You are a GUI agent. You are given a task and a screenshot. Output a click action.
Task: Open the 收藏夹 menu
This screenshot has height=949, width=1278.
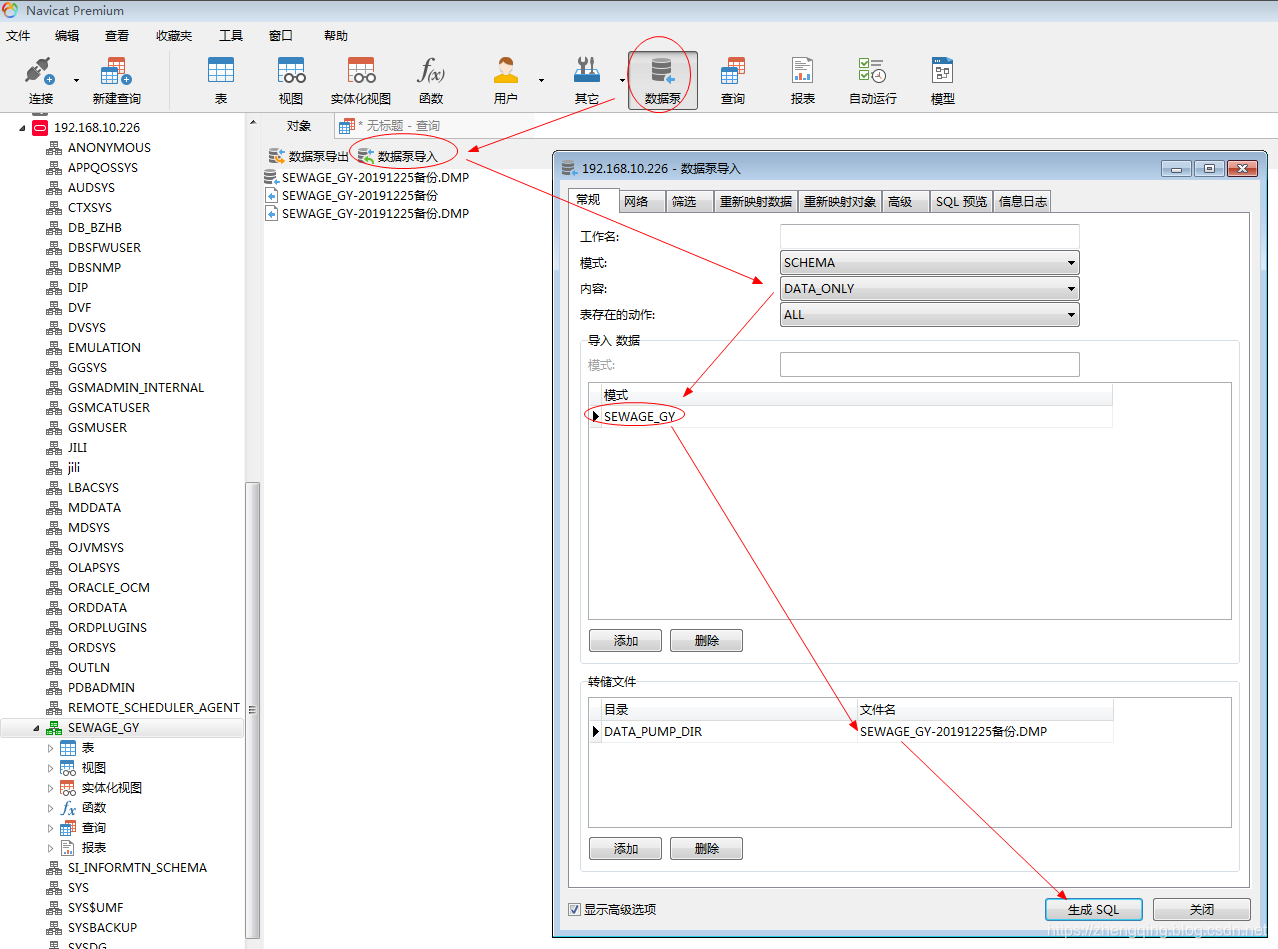(x=174, y=35)
